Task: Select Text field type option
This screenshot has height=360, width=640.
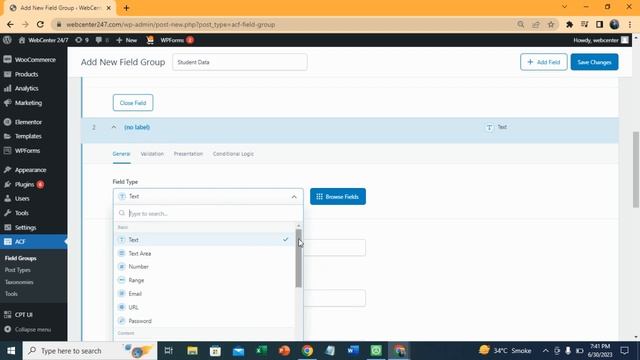Action: pyautogui.click(x=204, y=240)
